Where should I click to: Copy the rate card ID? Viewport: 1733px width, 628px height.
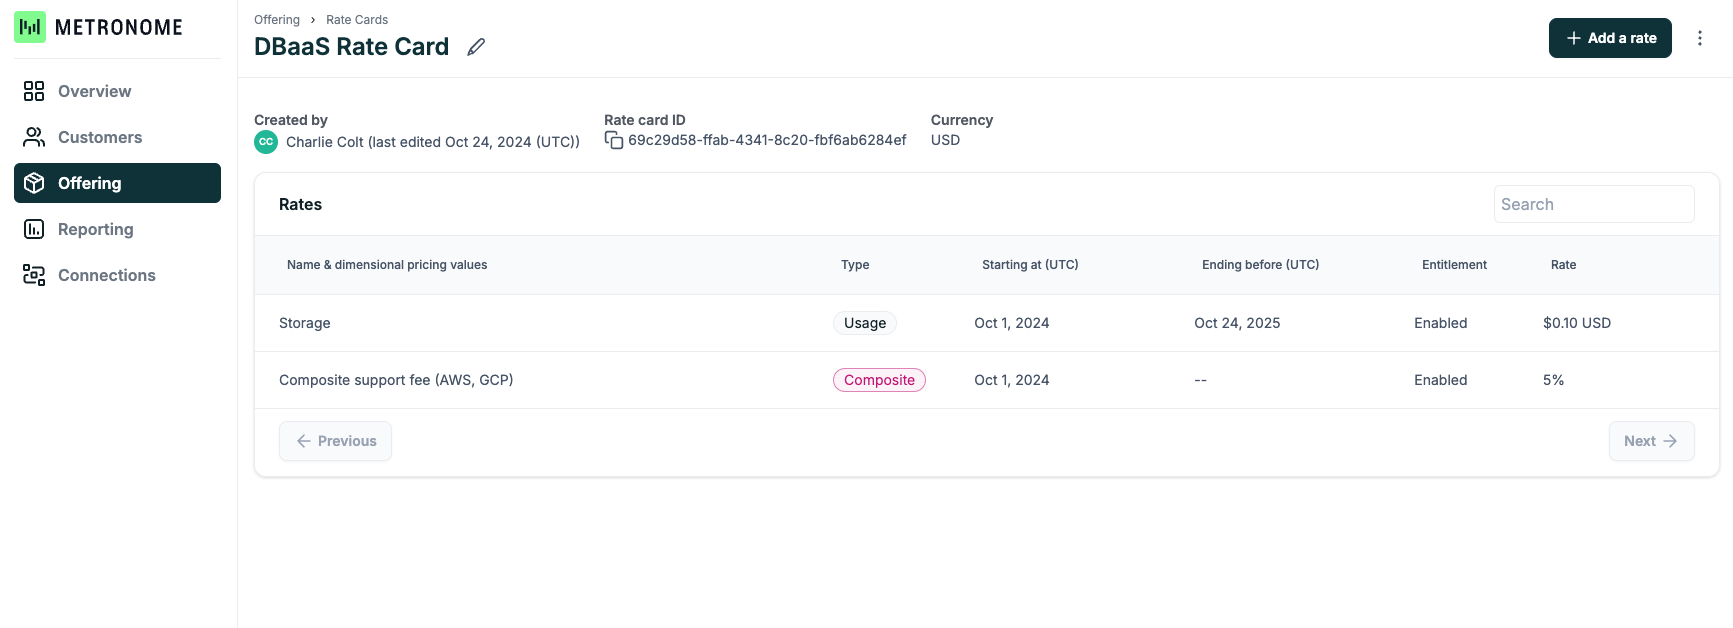pyautogui.click(x=614, y=141)
